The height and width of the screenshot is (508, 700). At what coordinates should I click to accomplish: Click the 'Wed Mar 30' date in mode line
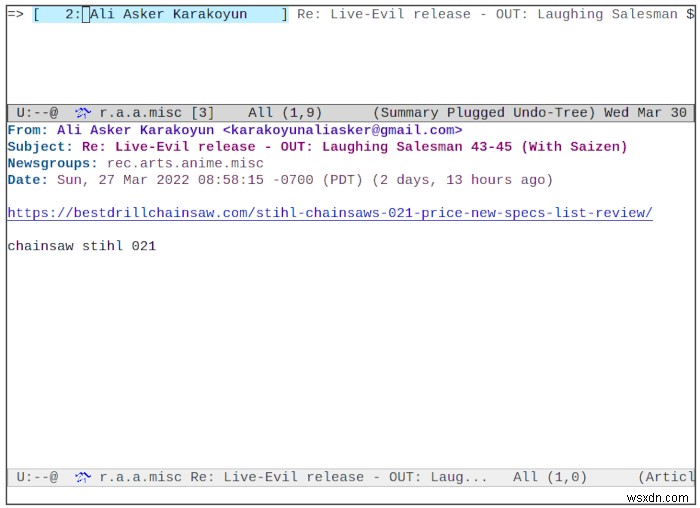click(x=645, y=112)
